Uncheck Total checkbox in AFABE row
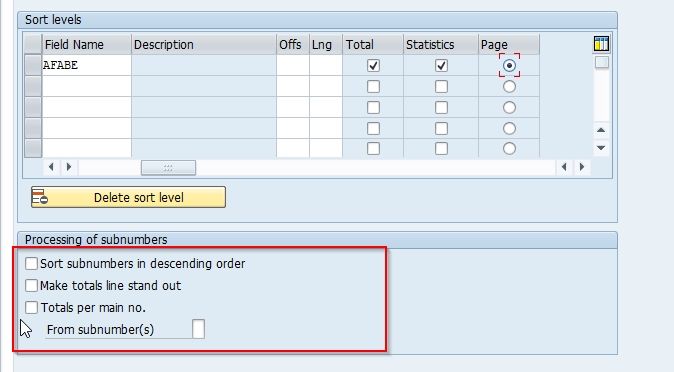The height and width of the screenshot is (372, 674). coord(373,65)
